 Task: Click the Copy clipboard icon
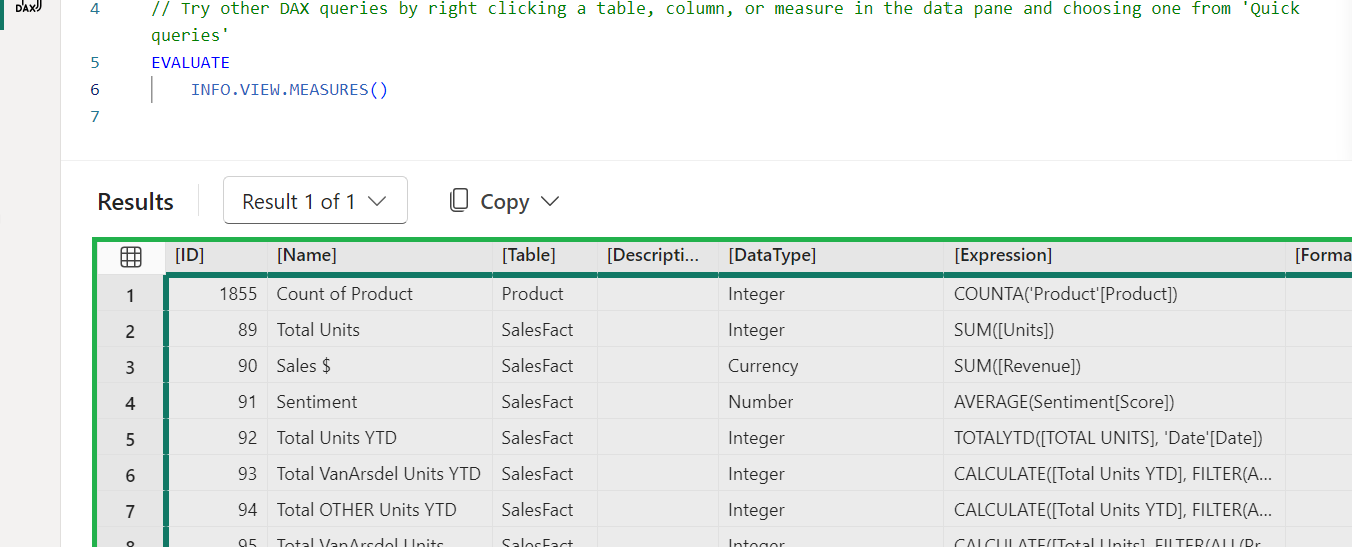459,200
